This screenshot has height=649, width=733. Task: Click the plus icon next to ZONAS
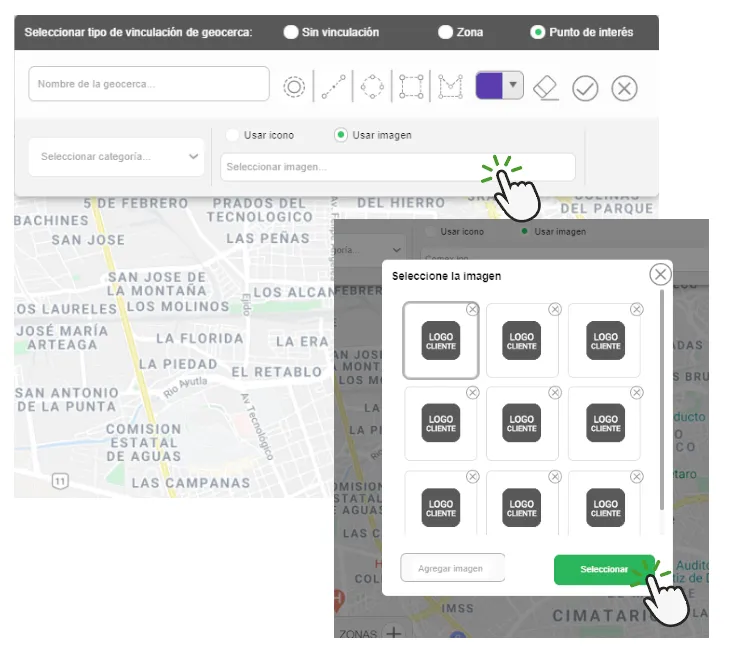394,632
